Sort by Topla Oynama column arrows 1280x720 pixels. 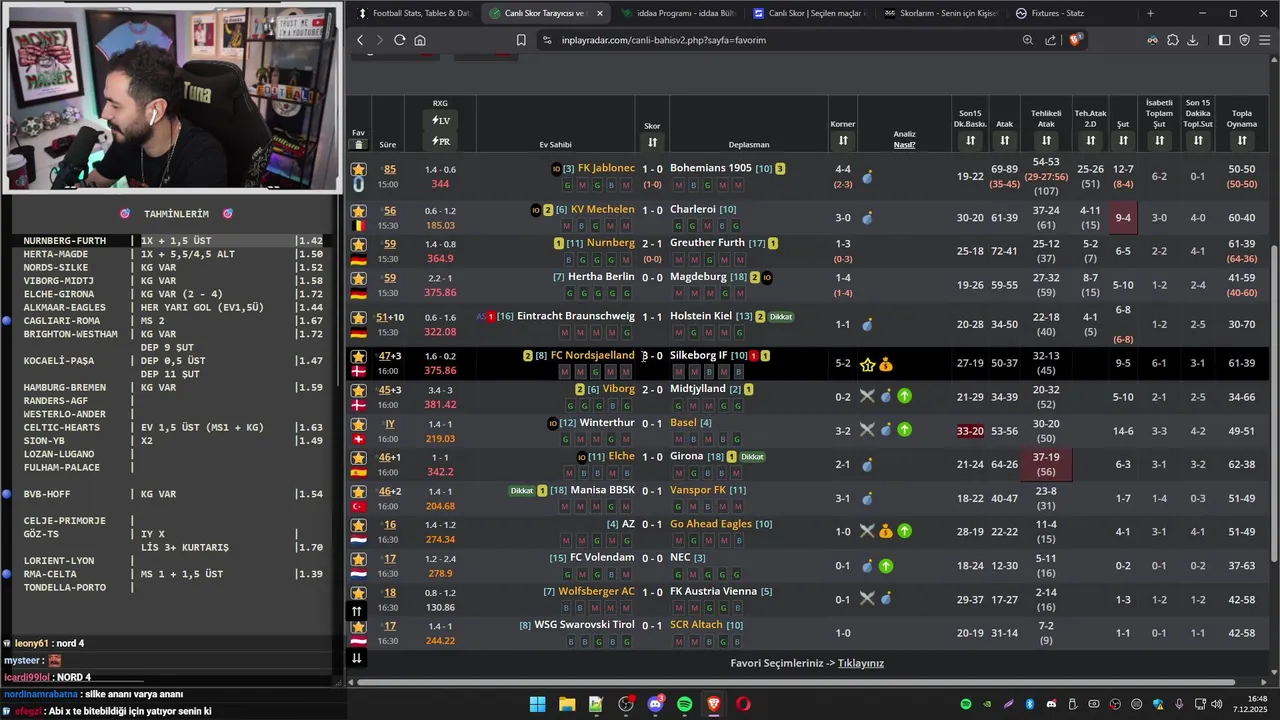tap(1242, 141)
